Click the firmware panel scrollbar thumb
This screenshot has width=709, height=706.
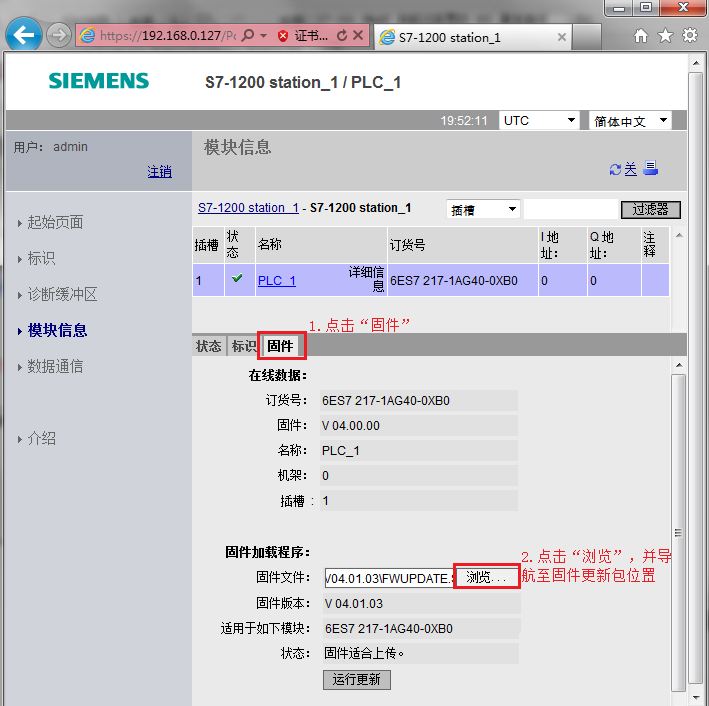point(678,532)
